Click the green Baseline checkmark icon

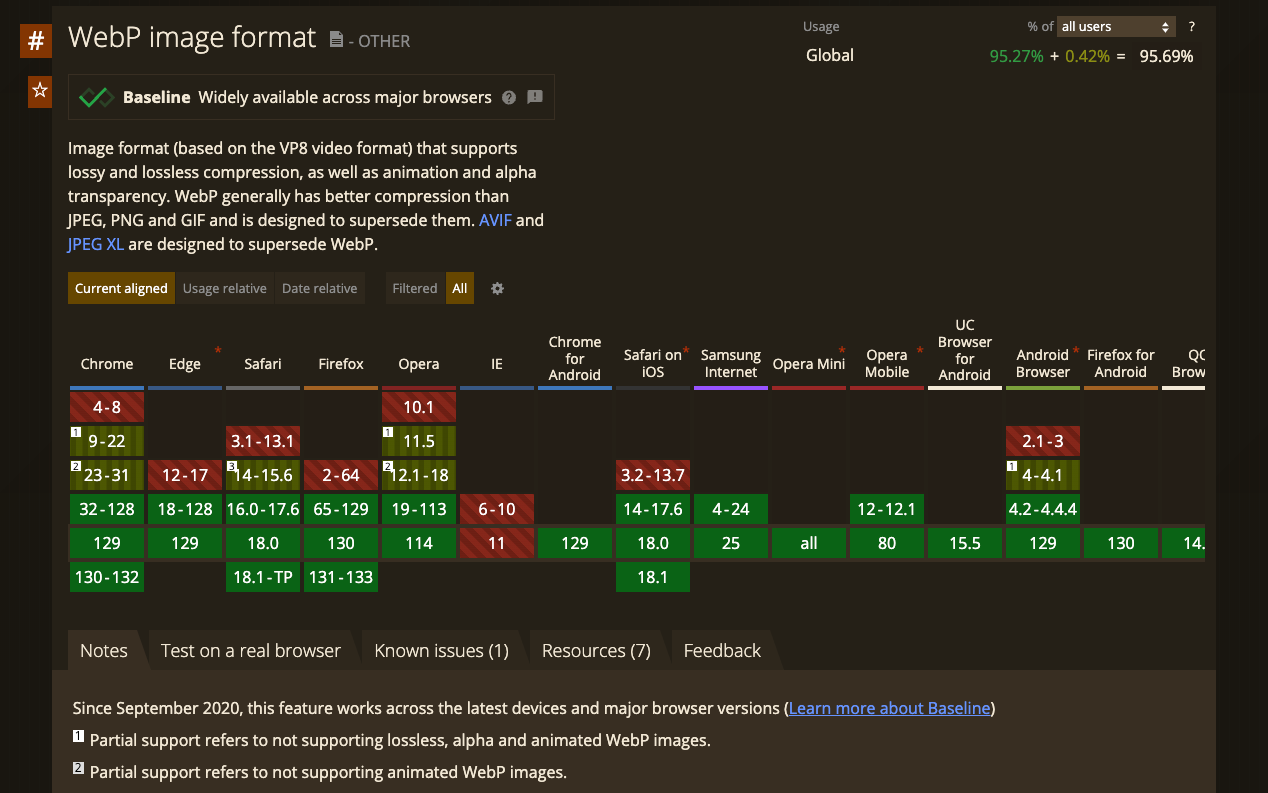(96, 97)
